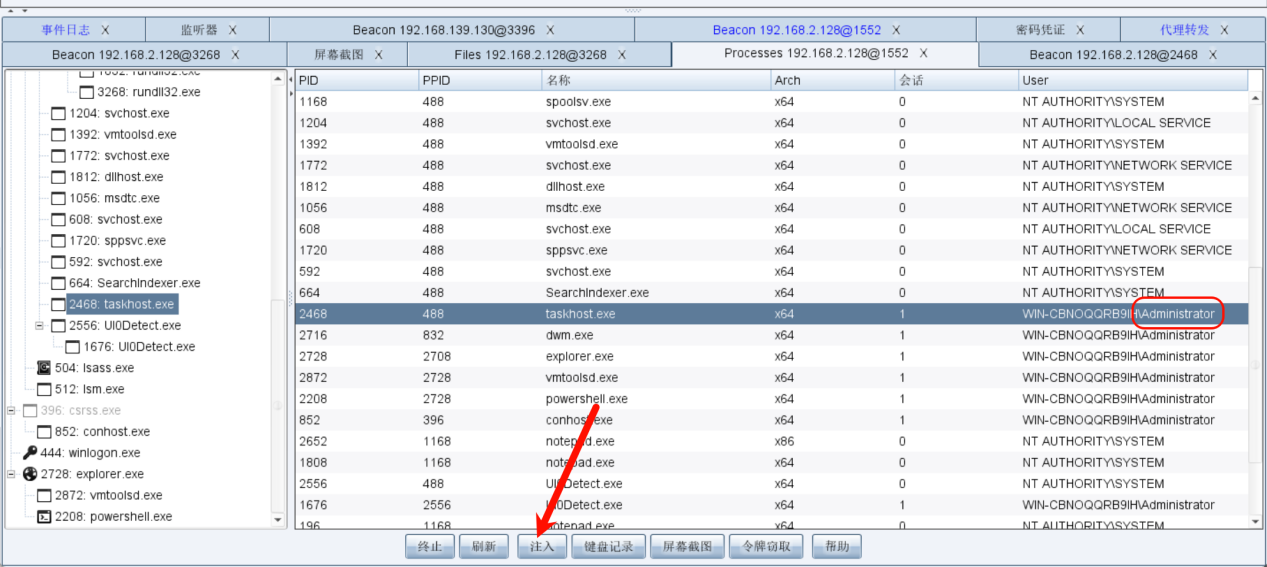The image size is (1267, 567).
Task: Click the key icon beside 444: winlogon.exe
Action: [30, 453]
